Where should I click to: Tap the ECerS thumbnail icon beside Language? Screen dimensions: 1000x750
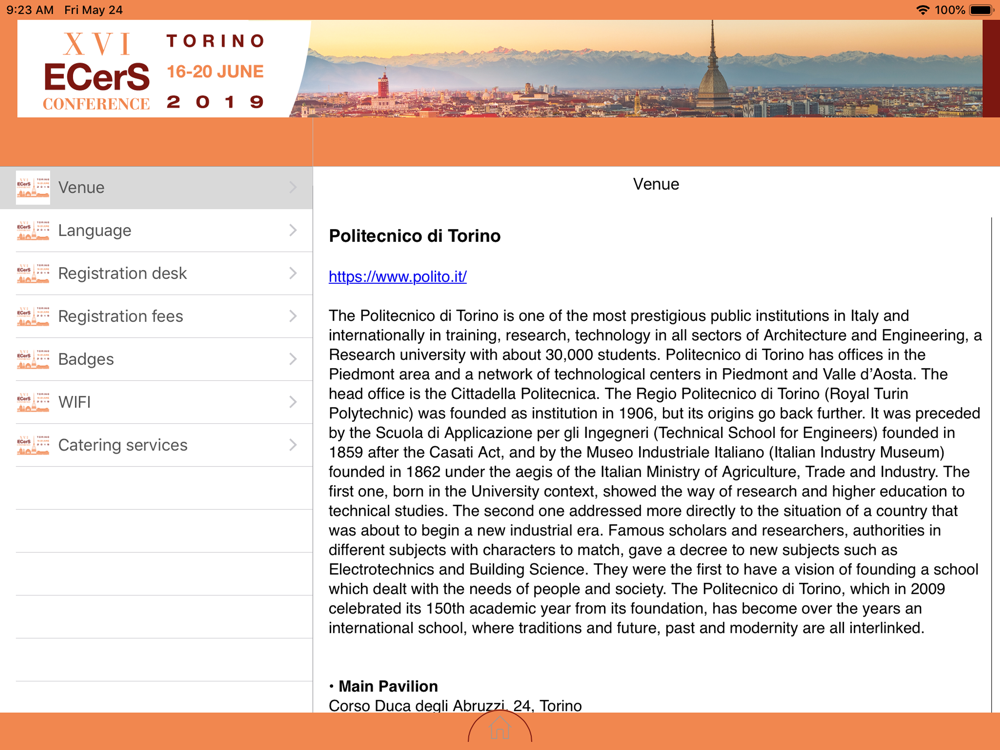point(33,230)
